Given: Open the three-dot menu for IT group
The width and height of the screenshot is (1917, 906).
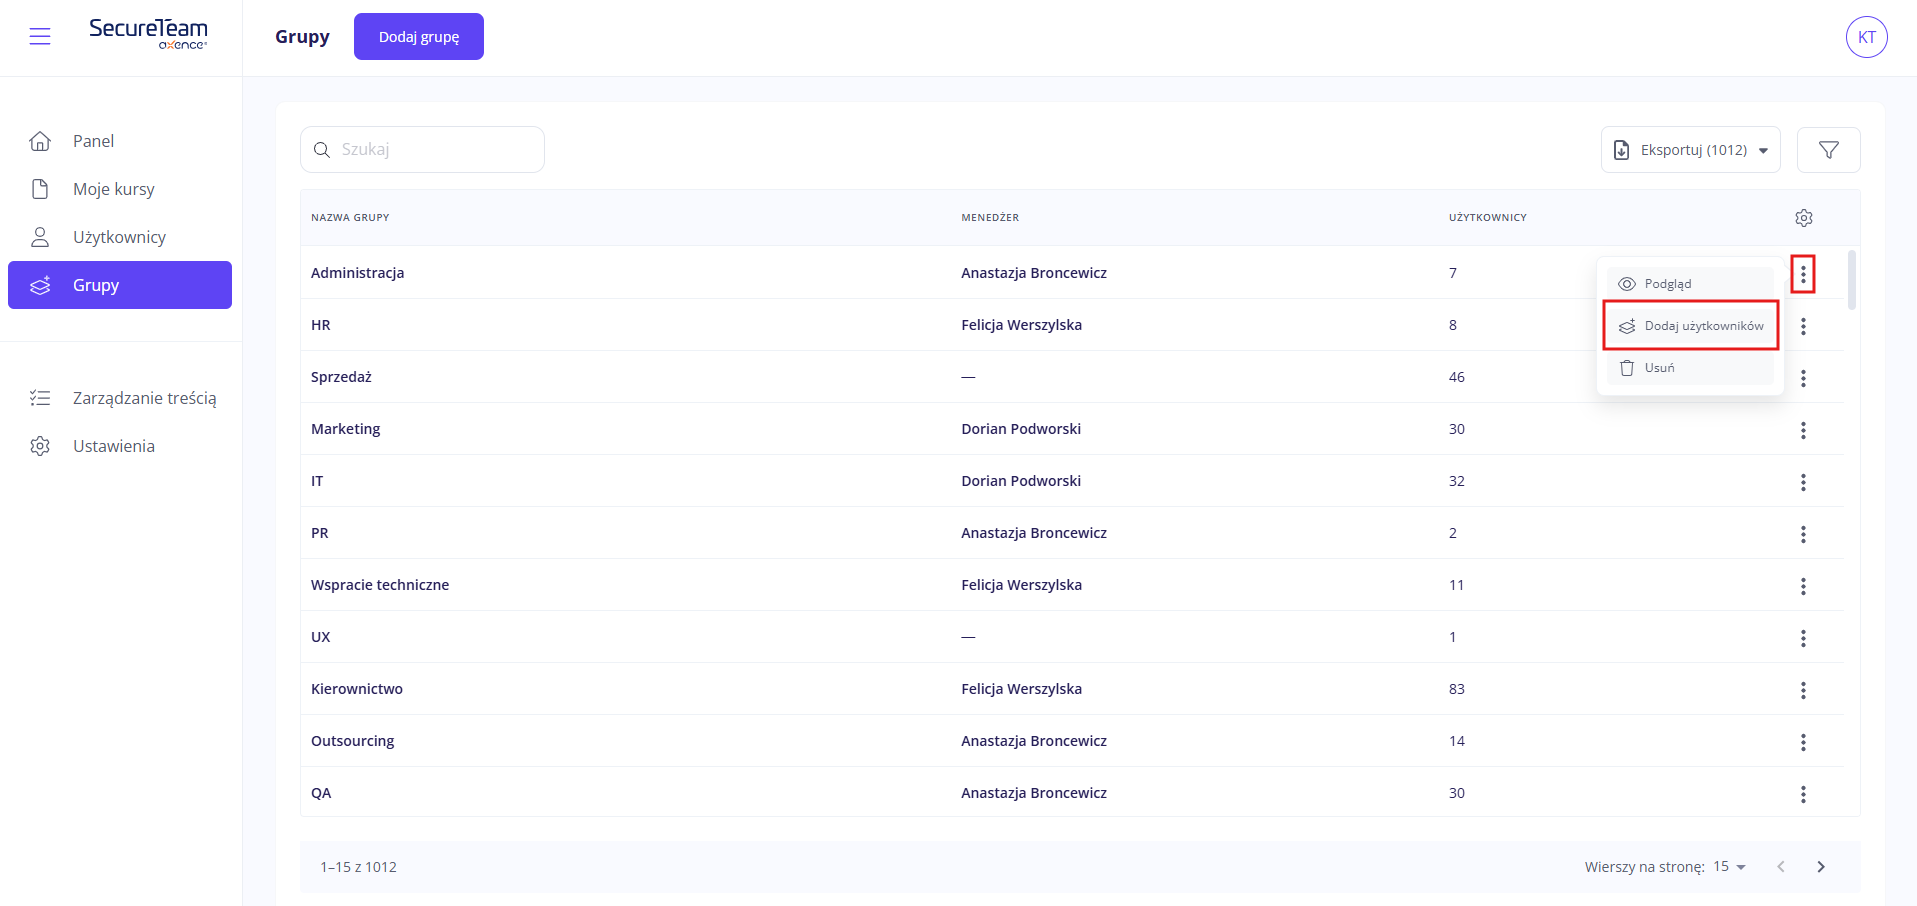Looking at the screenshot, I should [x=1803, y=482].
